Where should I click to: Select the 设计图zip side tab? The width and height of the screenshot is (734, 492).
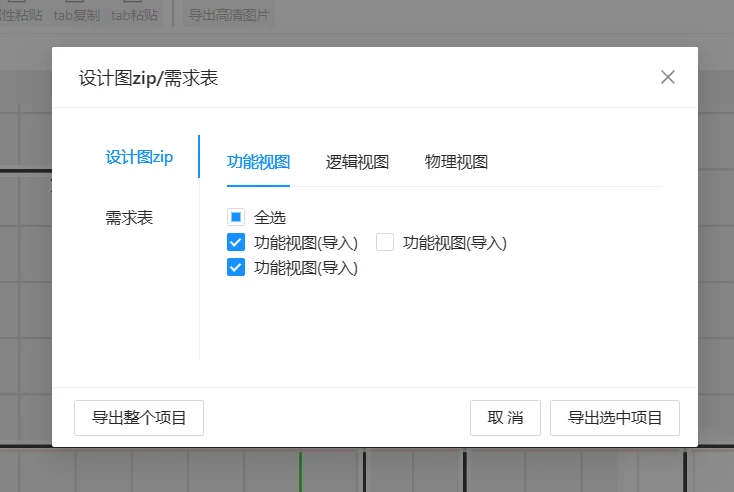(139, 157)
